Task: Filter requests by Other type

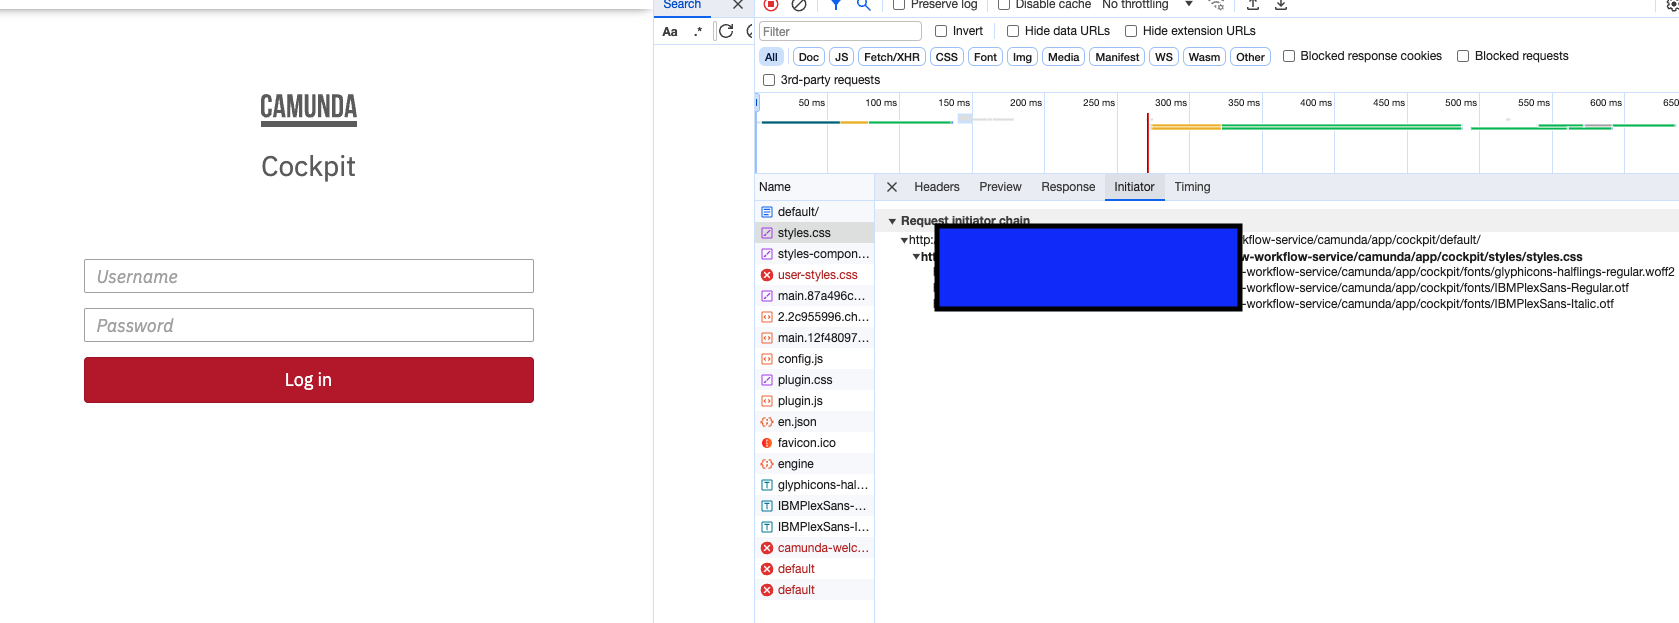Action: tap(1250, 57)
